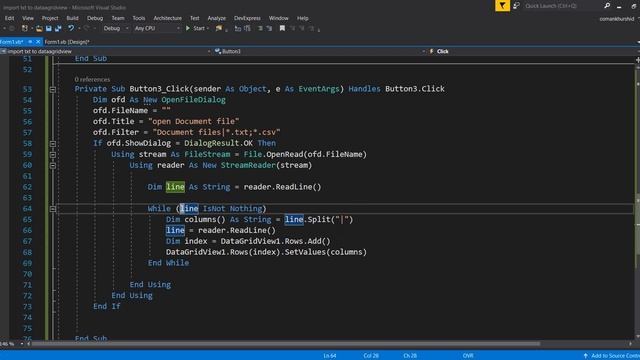Open the DevExpress menu
The height and width of the screenshot is (360, 640).
click(x=247, y=18)
